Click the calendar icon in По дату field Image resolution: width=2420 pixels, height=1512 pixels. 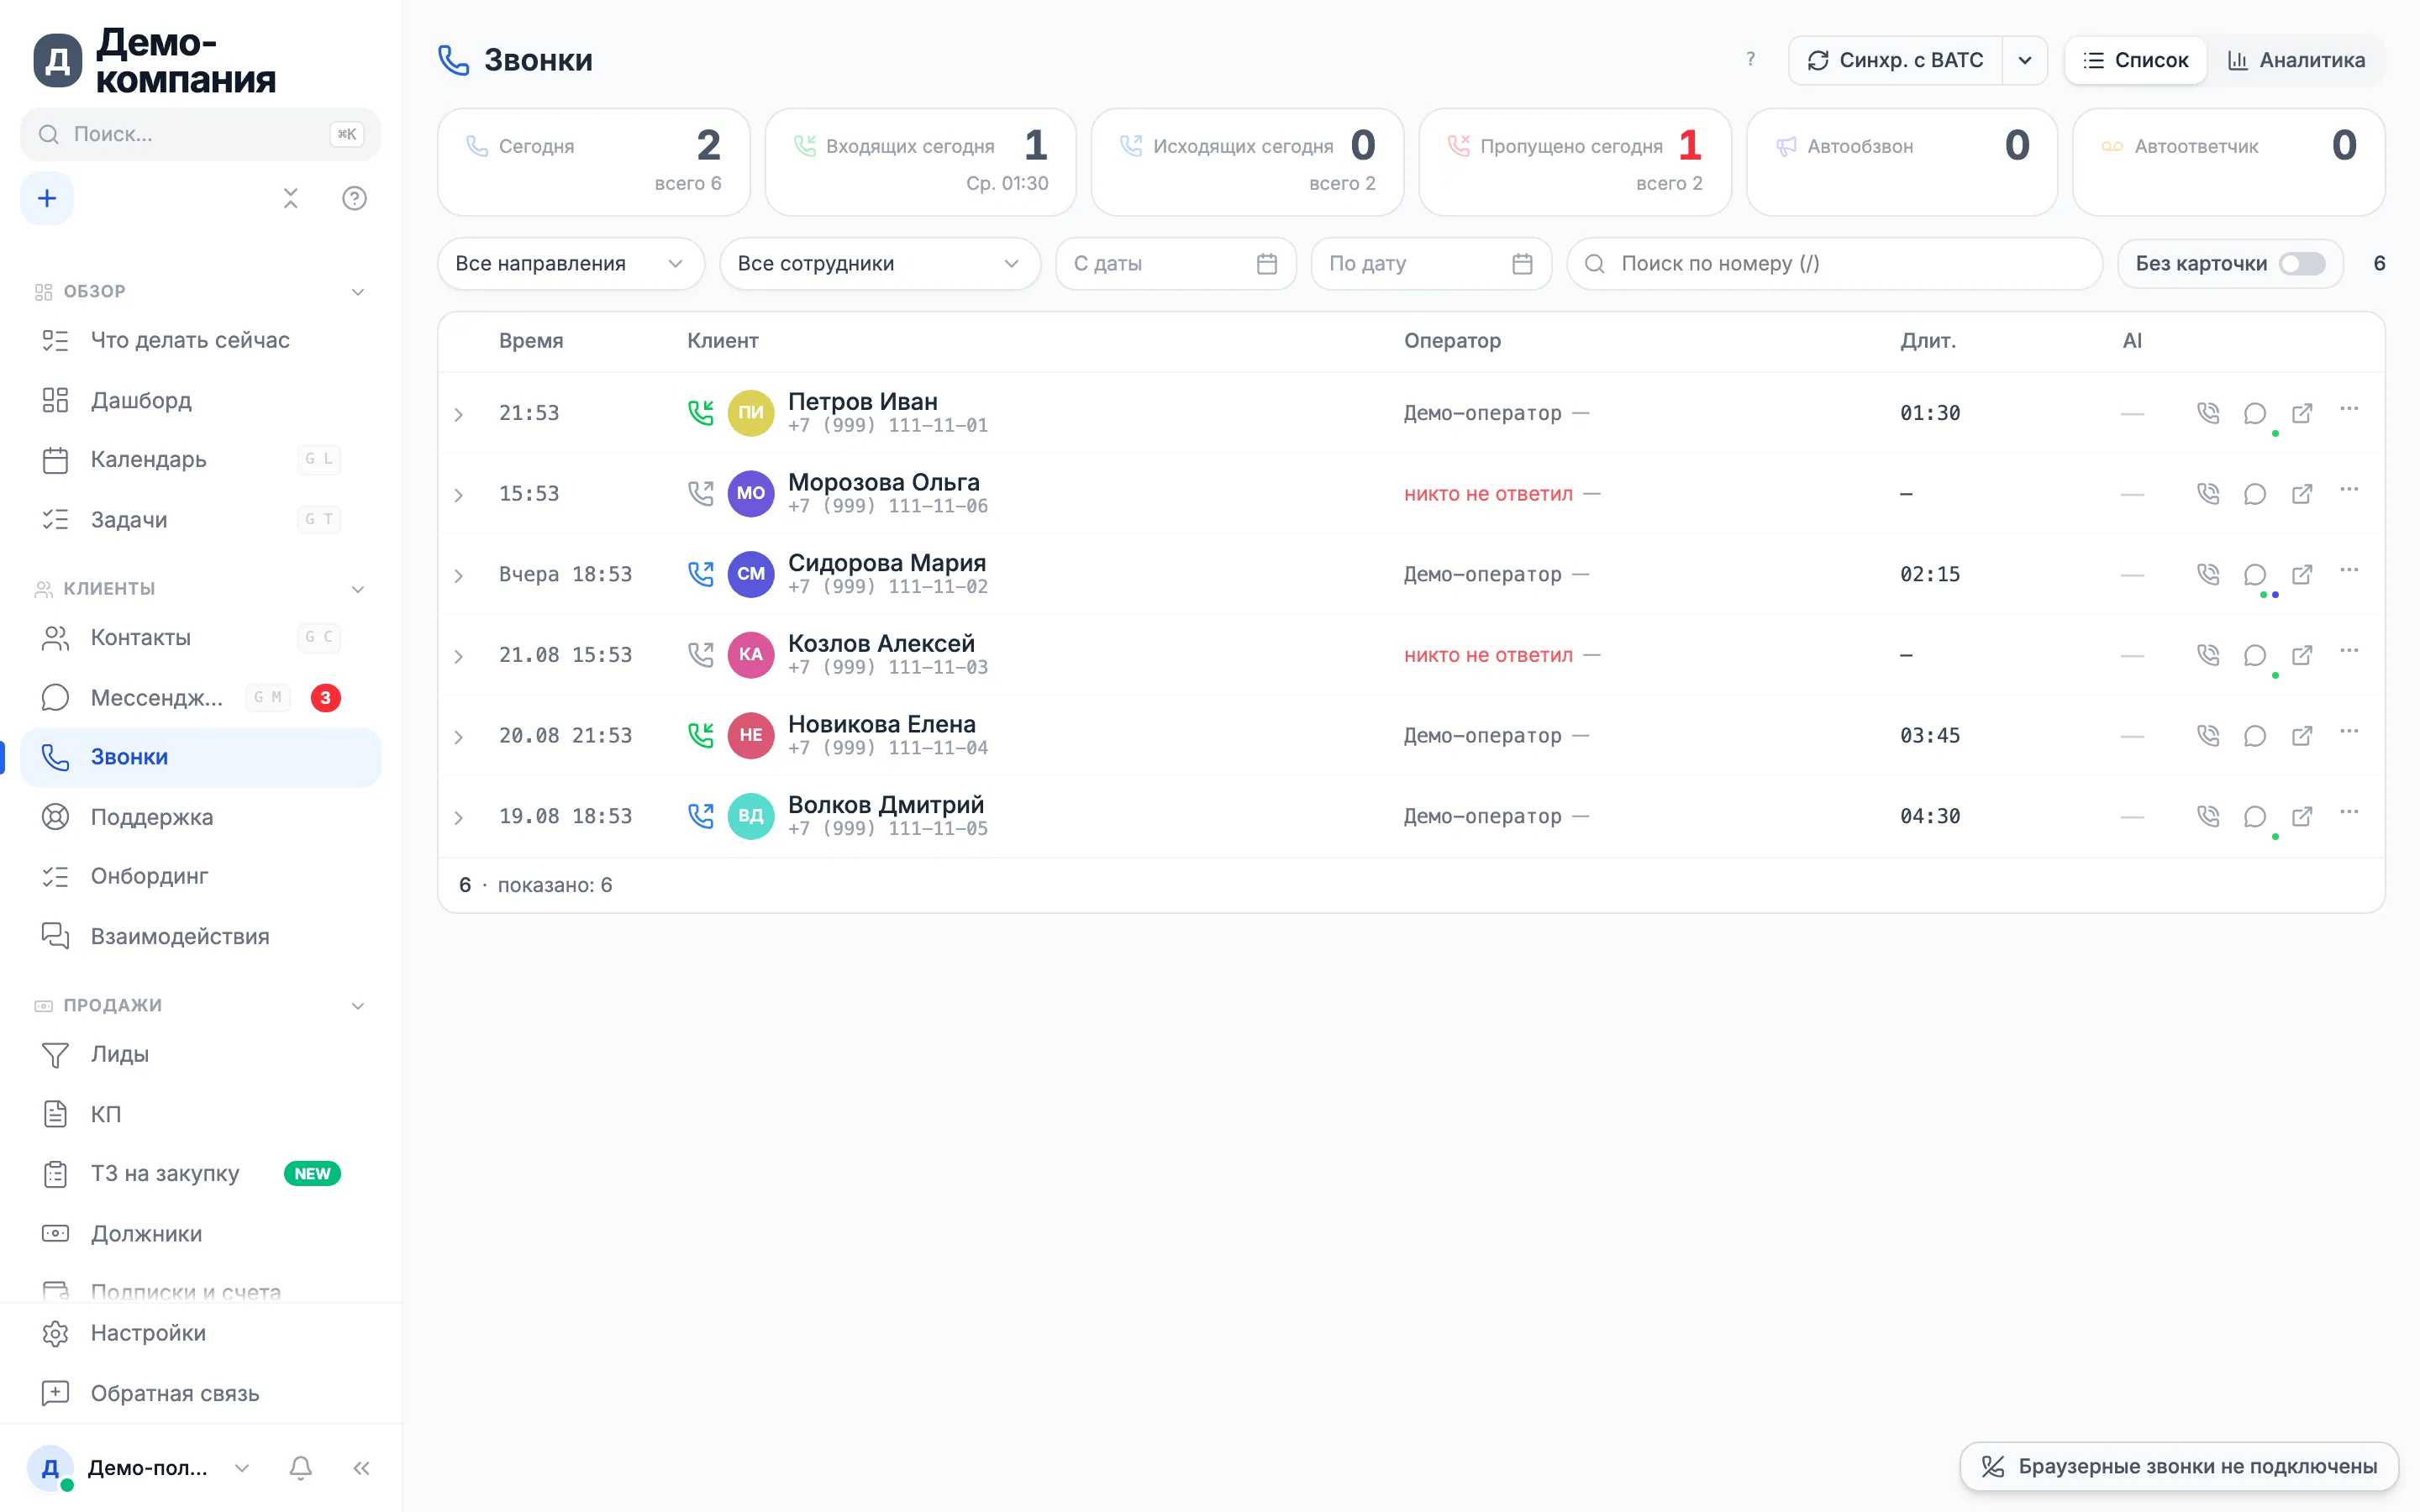1522,264
